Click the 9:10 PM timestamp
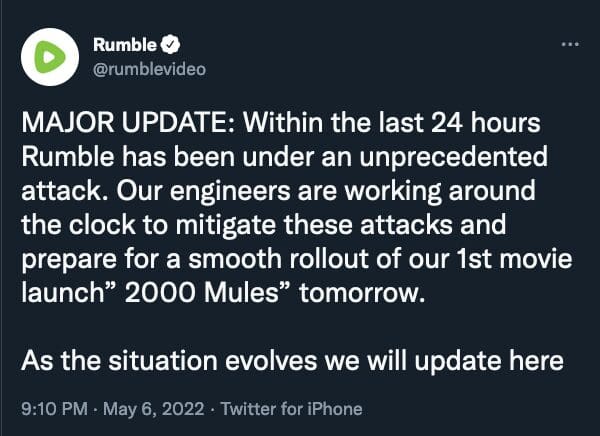 55,409
